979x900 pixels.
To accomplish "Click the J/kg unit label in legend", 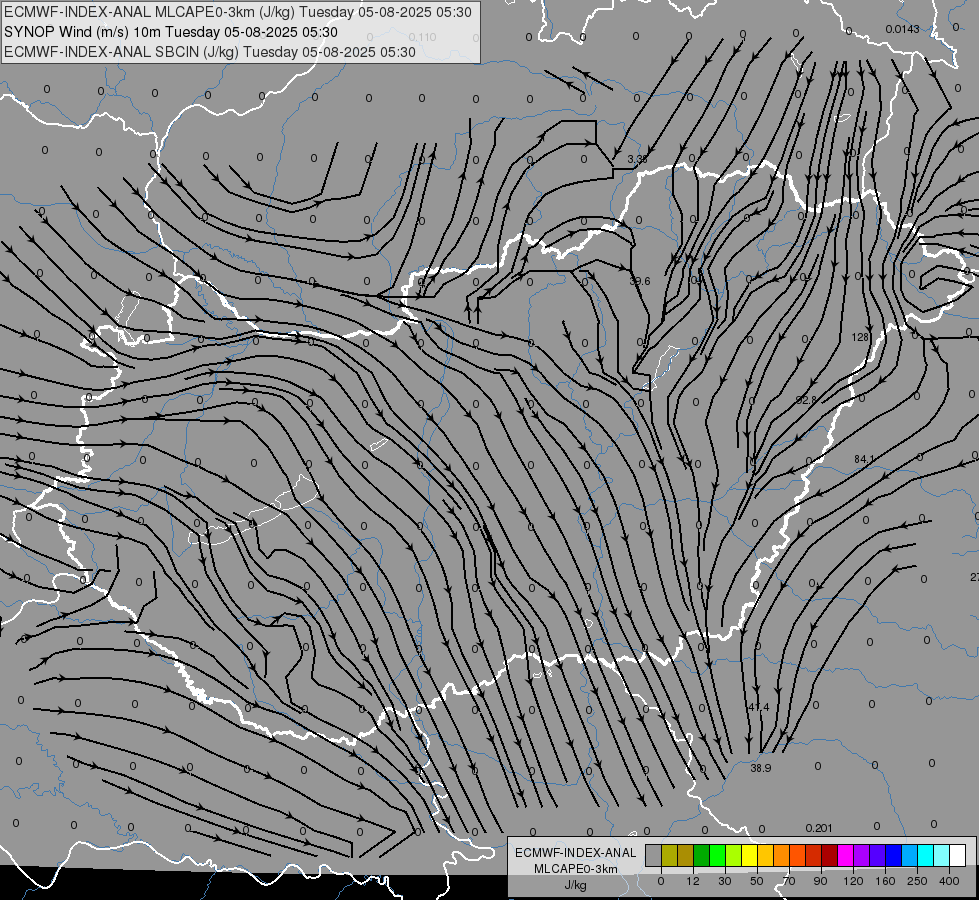I will pos(575,885).
